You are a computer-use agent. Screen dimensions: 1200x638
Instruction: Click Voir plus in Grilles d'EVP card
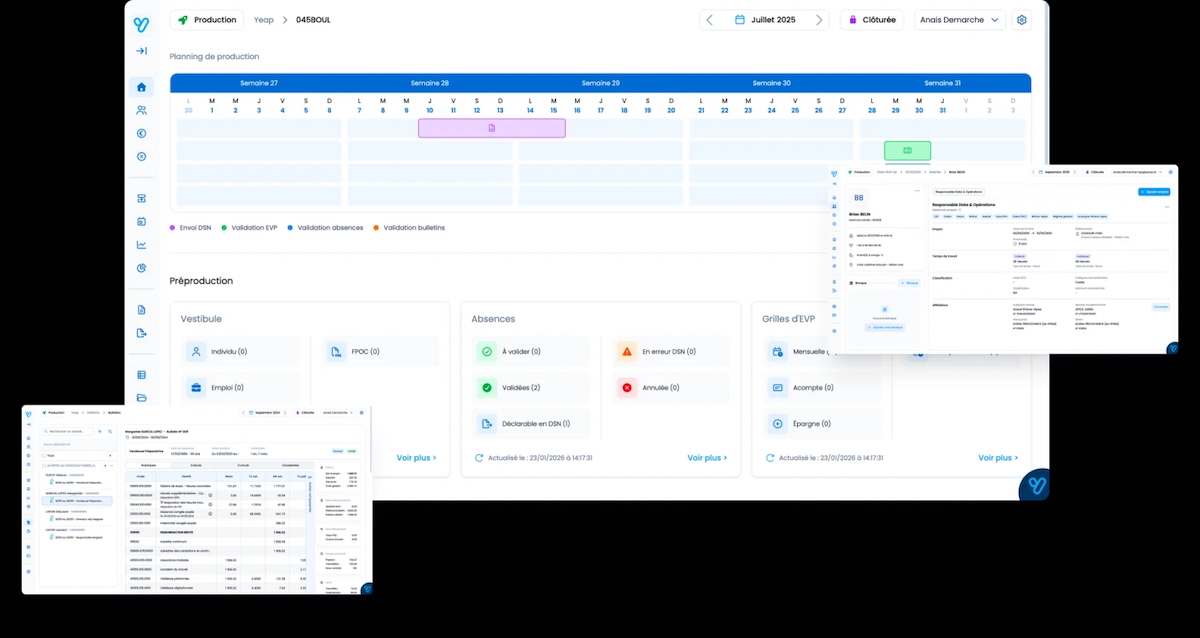pyautogui.click(x=997, y=458)
